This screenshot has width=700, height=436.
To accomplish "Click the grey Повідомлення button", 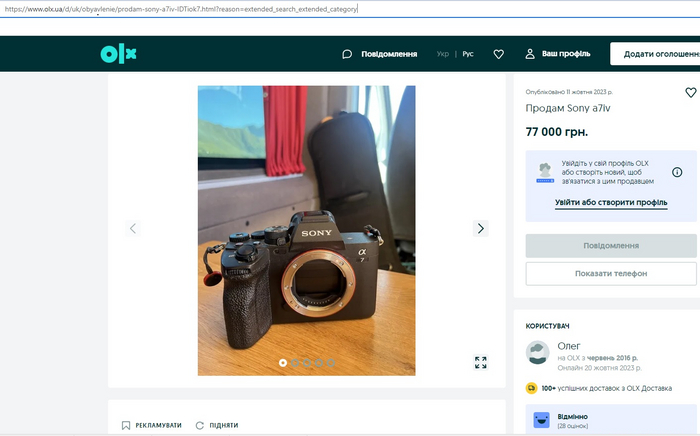I will 611,245.
